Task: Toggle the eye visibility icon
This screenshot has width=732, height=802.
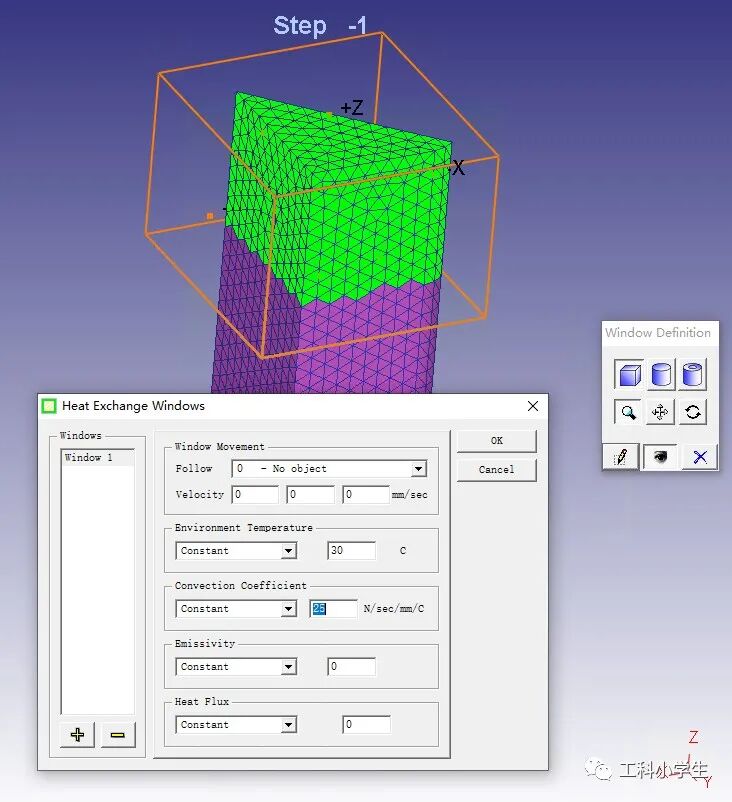Action: pyautogui.click(x=660, y=456)
